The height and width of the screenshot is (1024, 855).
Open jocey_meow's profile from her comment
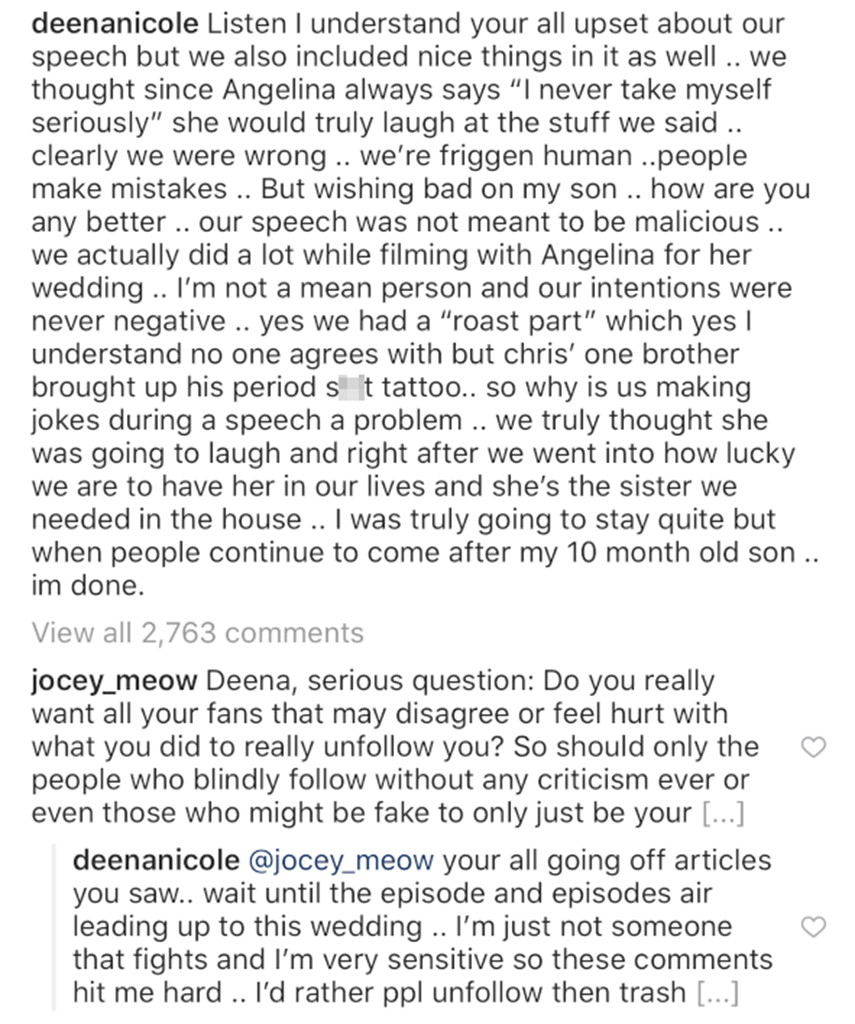[116, 680]
